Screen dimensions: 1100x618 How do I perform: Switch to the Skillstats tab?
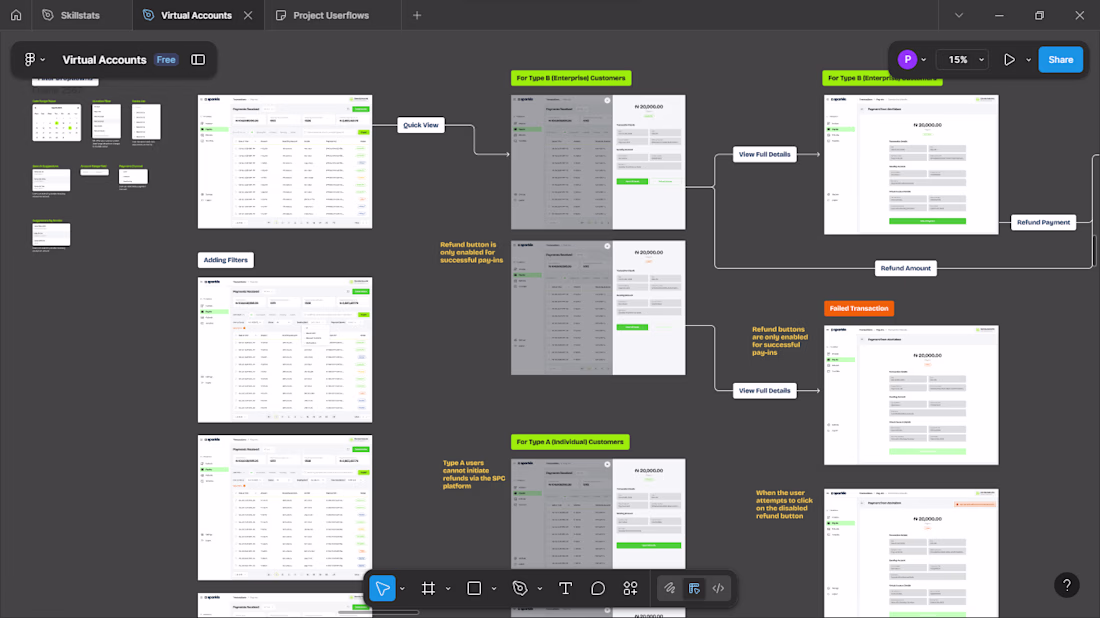(x=71, y=15)
